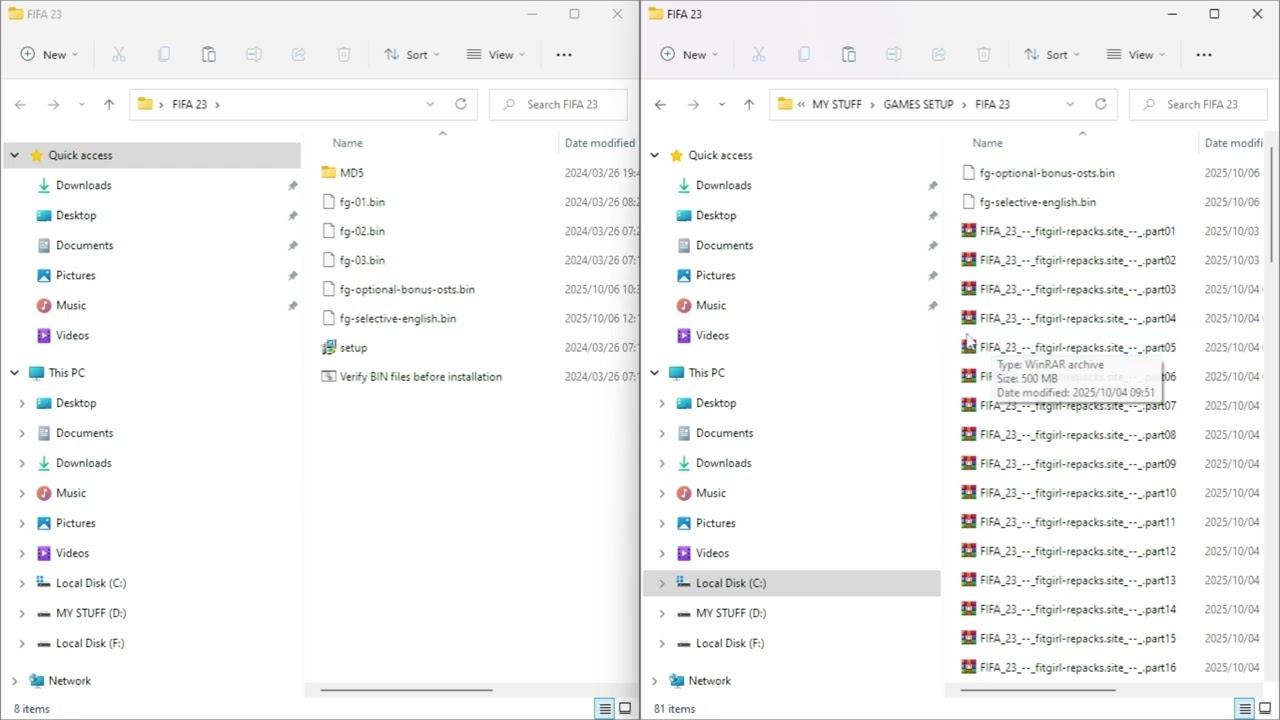
Task: Go up one folder level in the left window
Action: [x=109, y=104]
